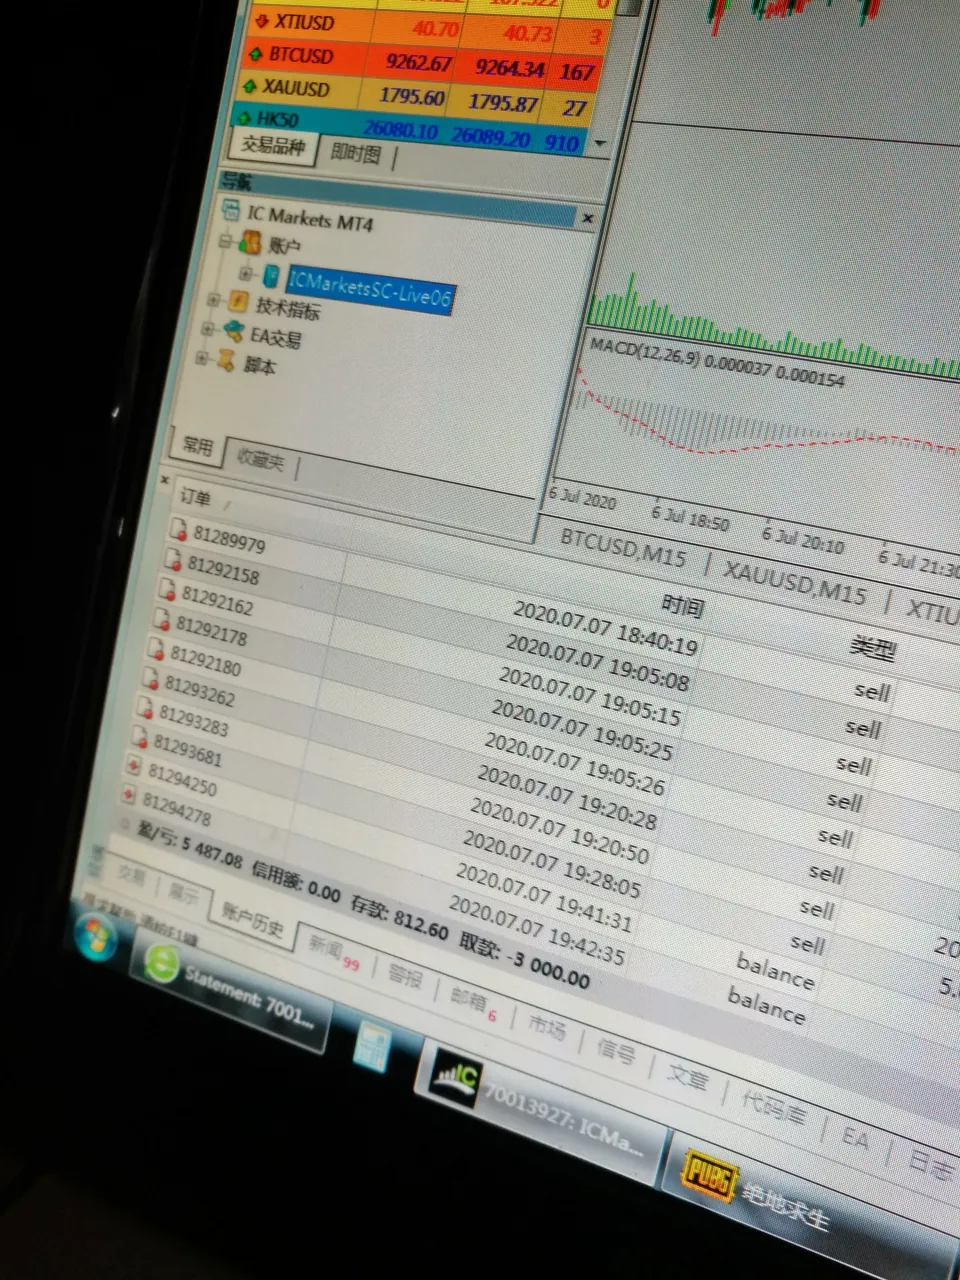Click the market watch scroll-down arrow
The height and width of the screenshot is (1280, 960).
[600, 144]
